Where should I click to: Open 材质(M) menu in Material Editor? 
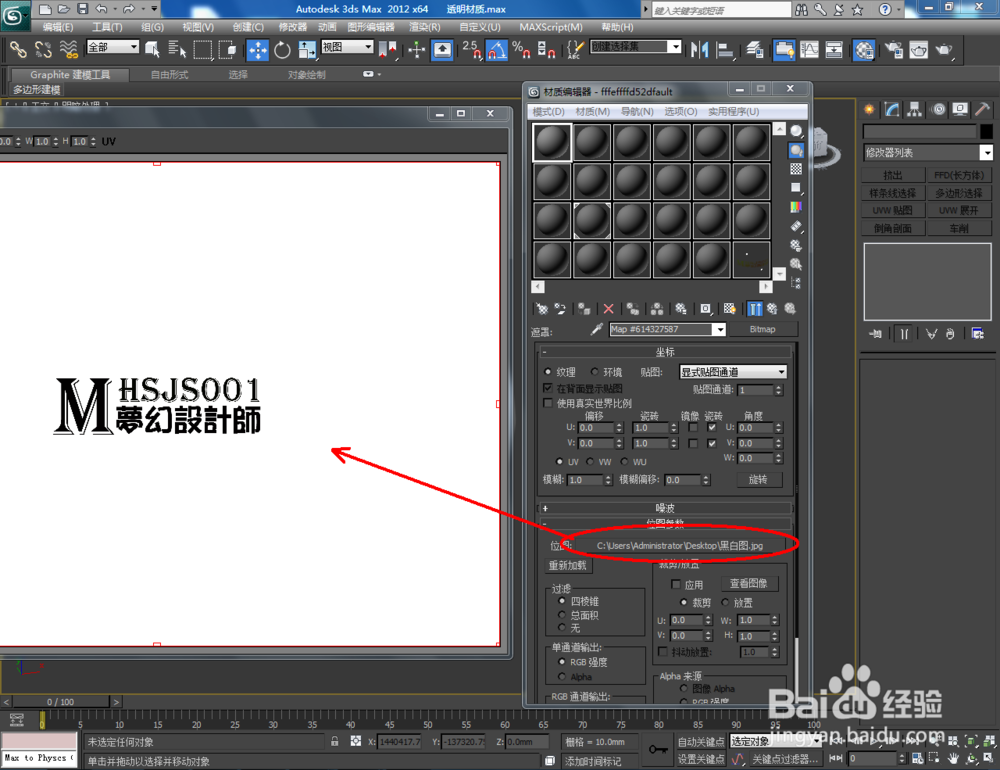click(x=592, y=112)
